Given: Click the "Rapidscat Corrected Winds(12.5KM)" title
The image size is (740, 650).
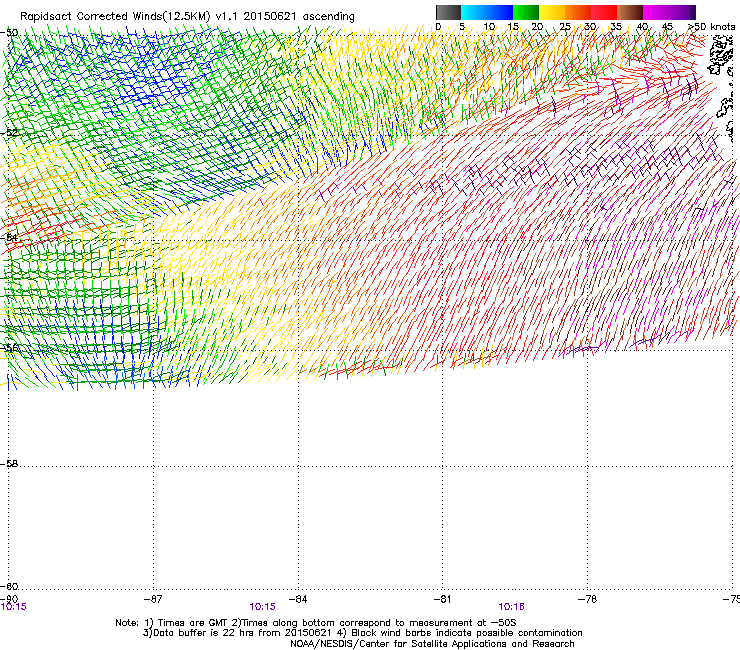Looking at the screenshot, I should coord(115,17).
